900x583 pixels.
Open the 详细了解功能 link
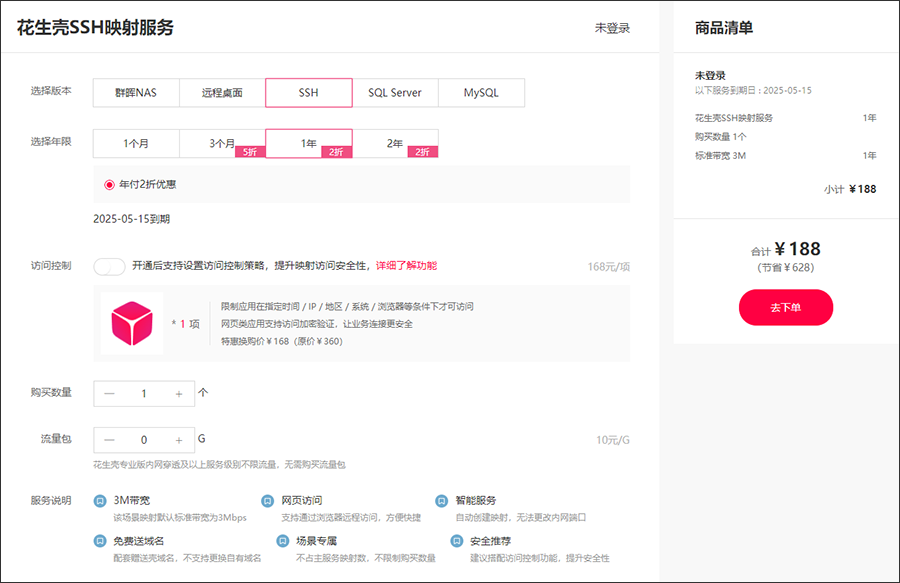[406, 266]
